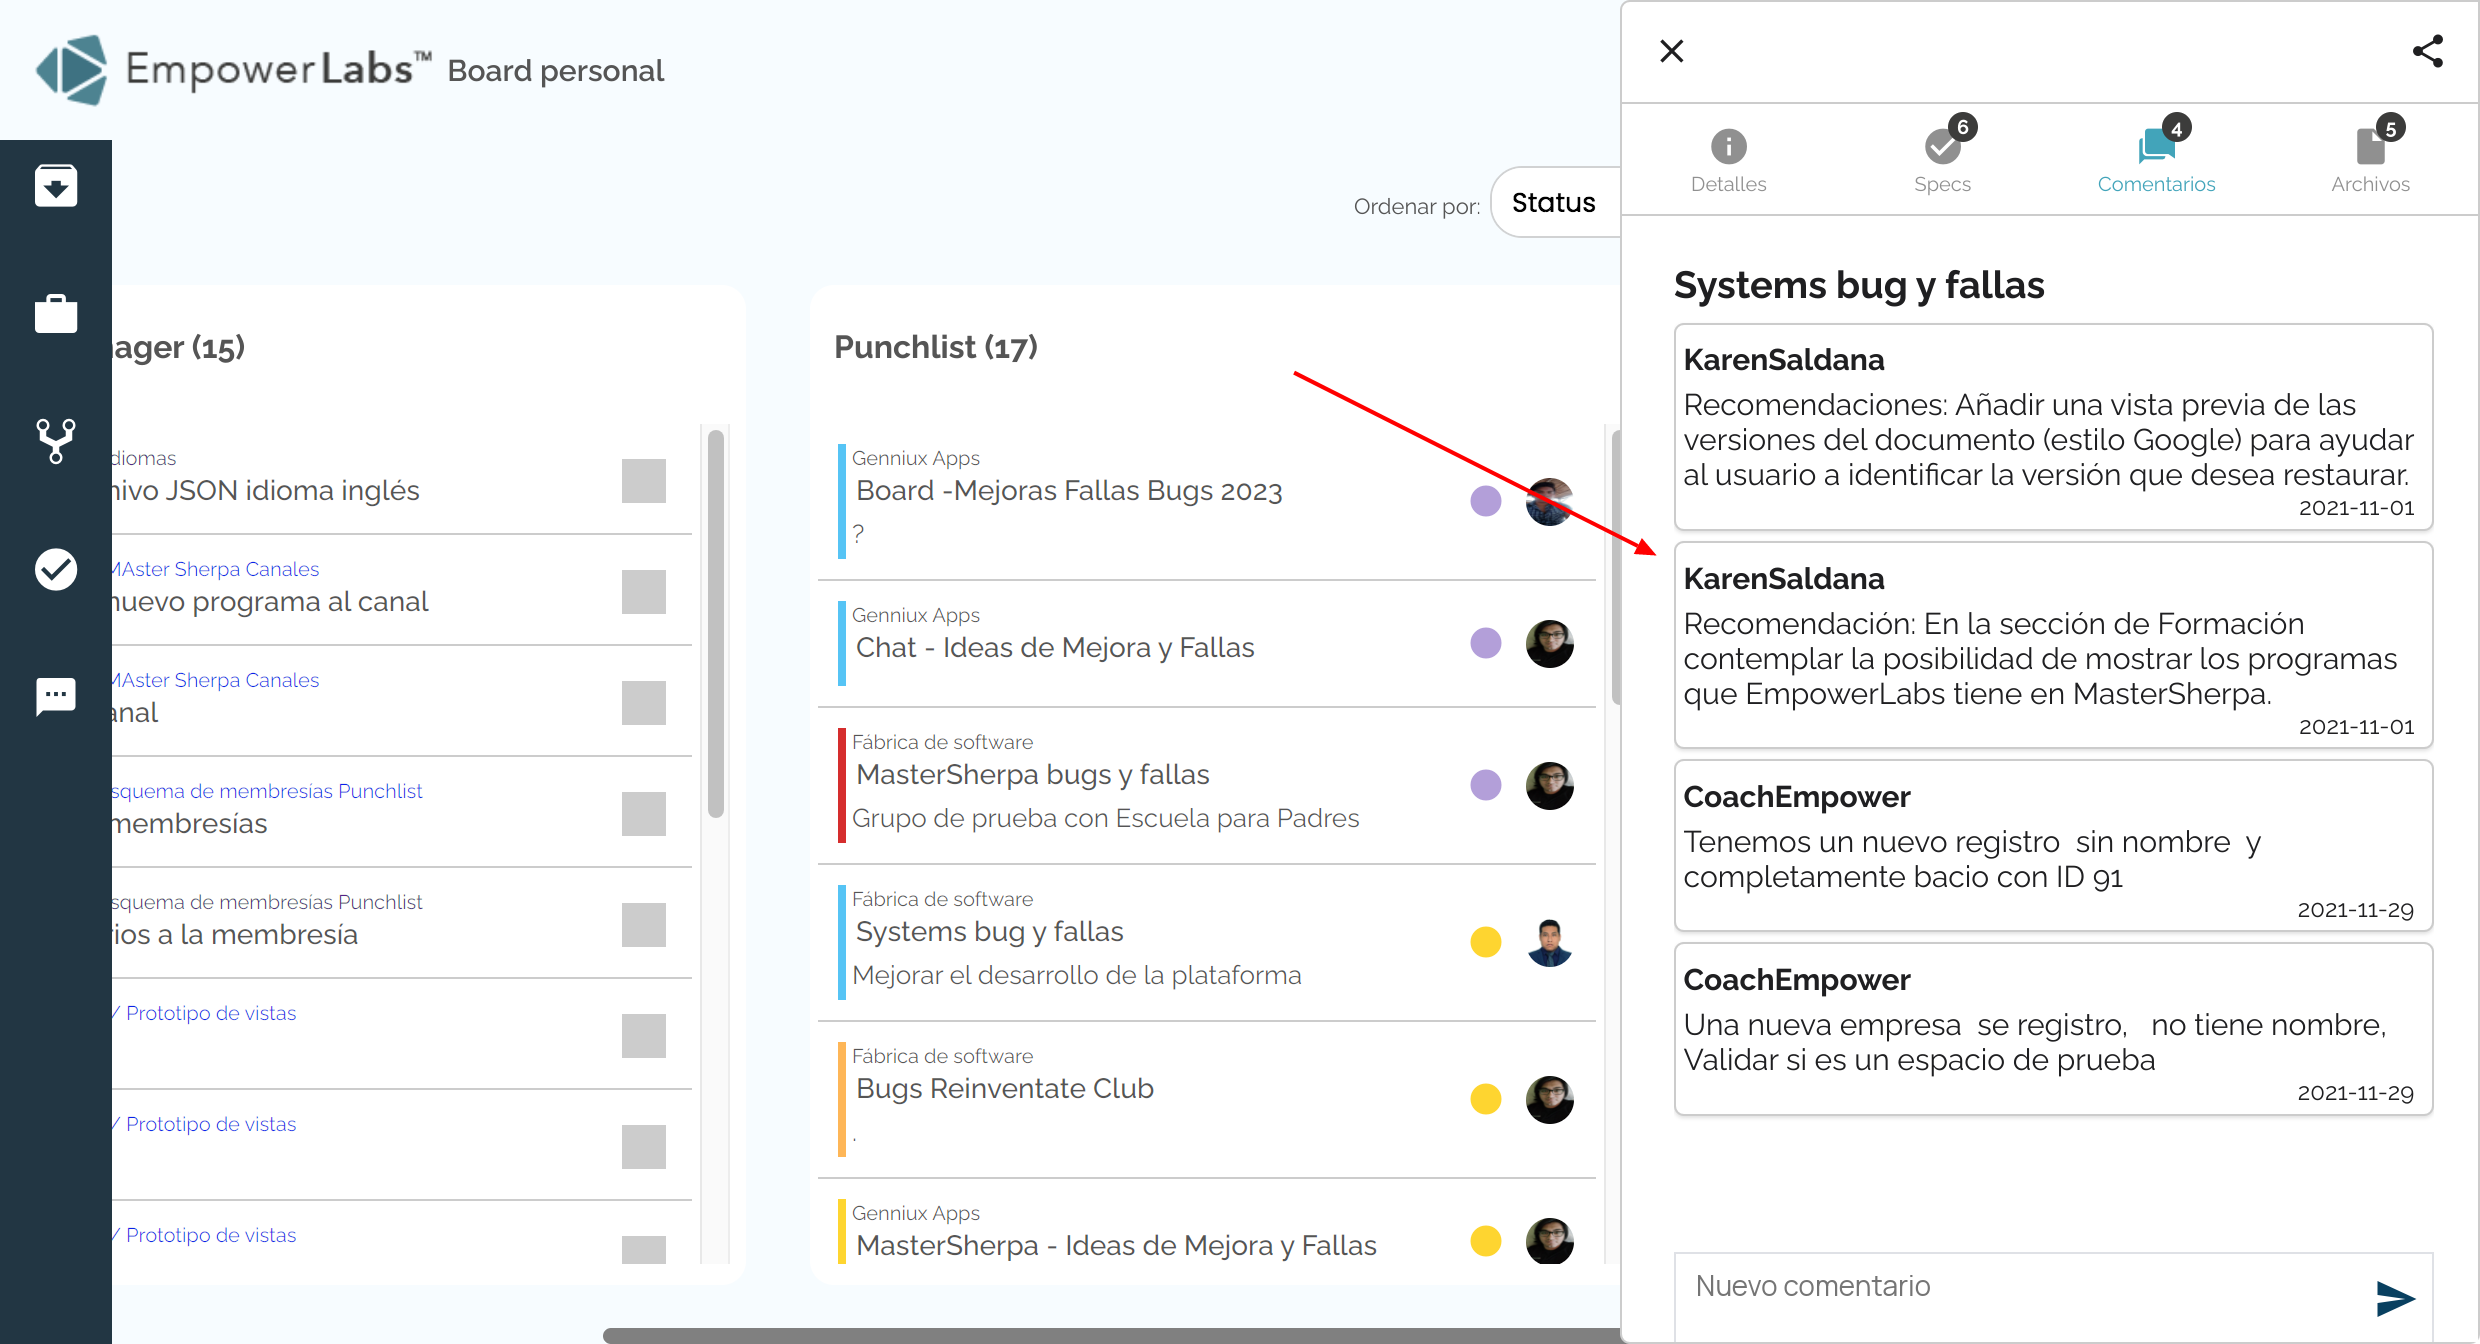
Task: Click gray box on first Prototipo de vistas row
Action: click(643, 1036)
